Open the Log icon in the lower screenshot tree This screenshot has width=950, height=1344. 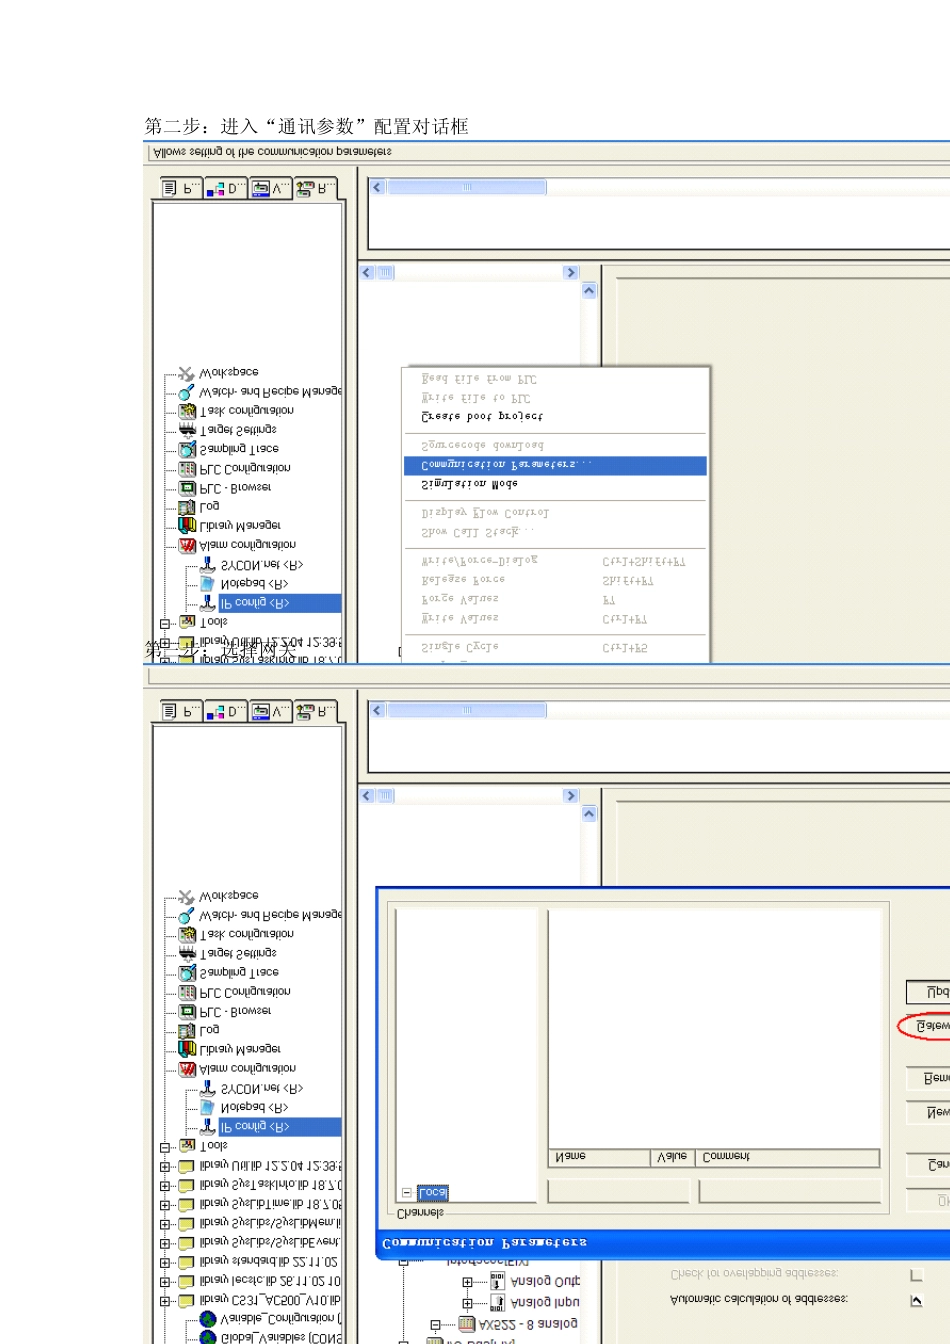click(187, 1030)
